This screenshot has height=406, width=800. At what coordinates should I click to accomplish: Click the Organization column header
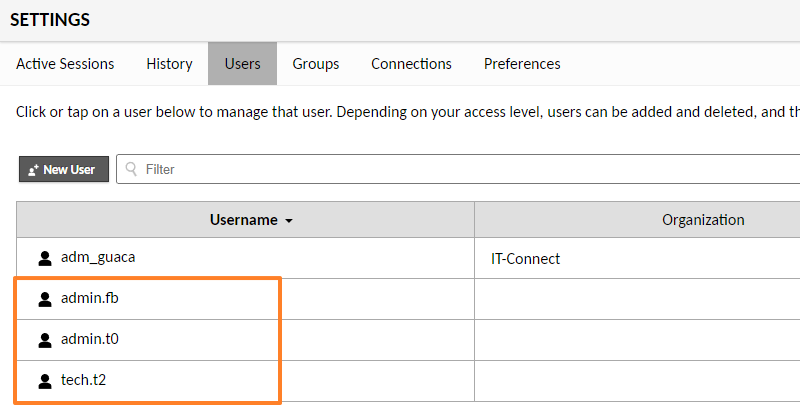pyautogui.click(x=703, y=220)
